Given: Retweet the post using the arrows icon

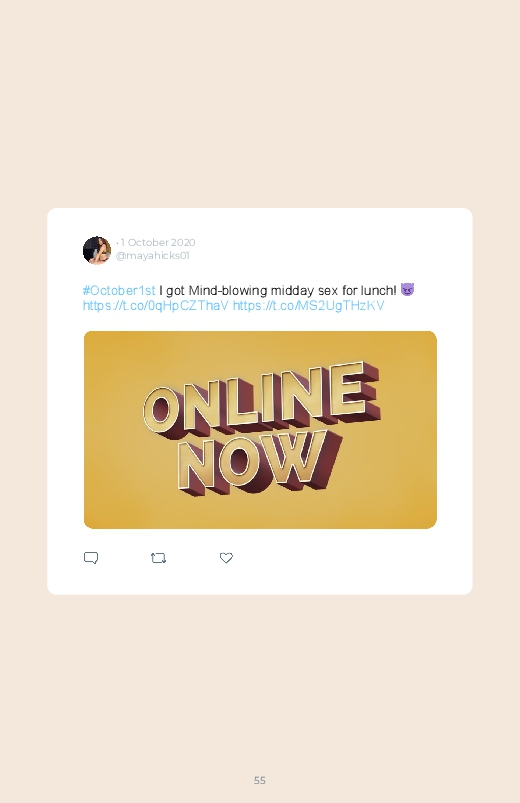Looking at the screenshot, I should (158, 558).
